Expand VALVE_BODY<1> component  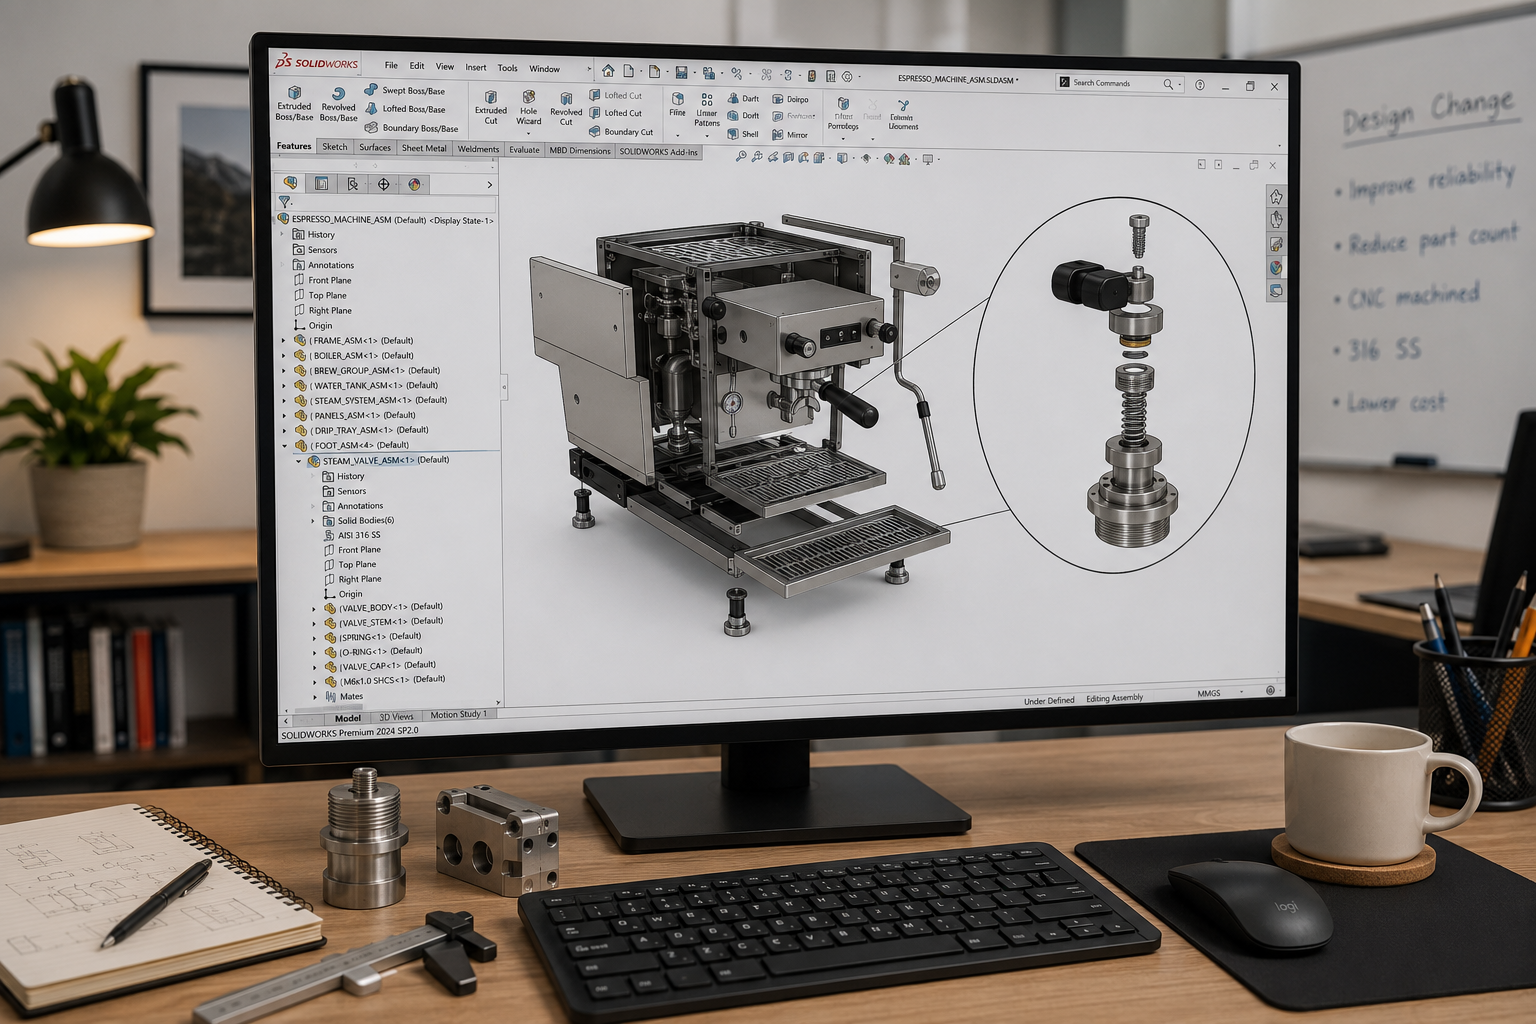[x=315, y=608]
